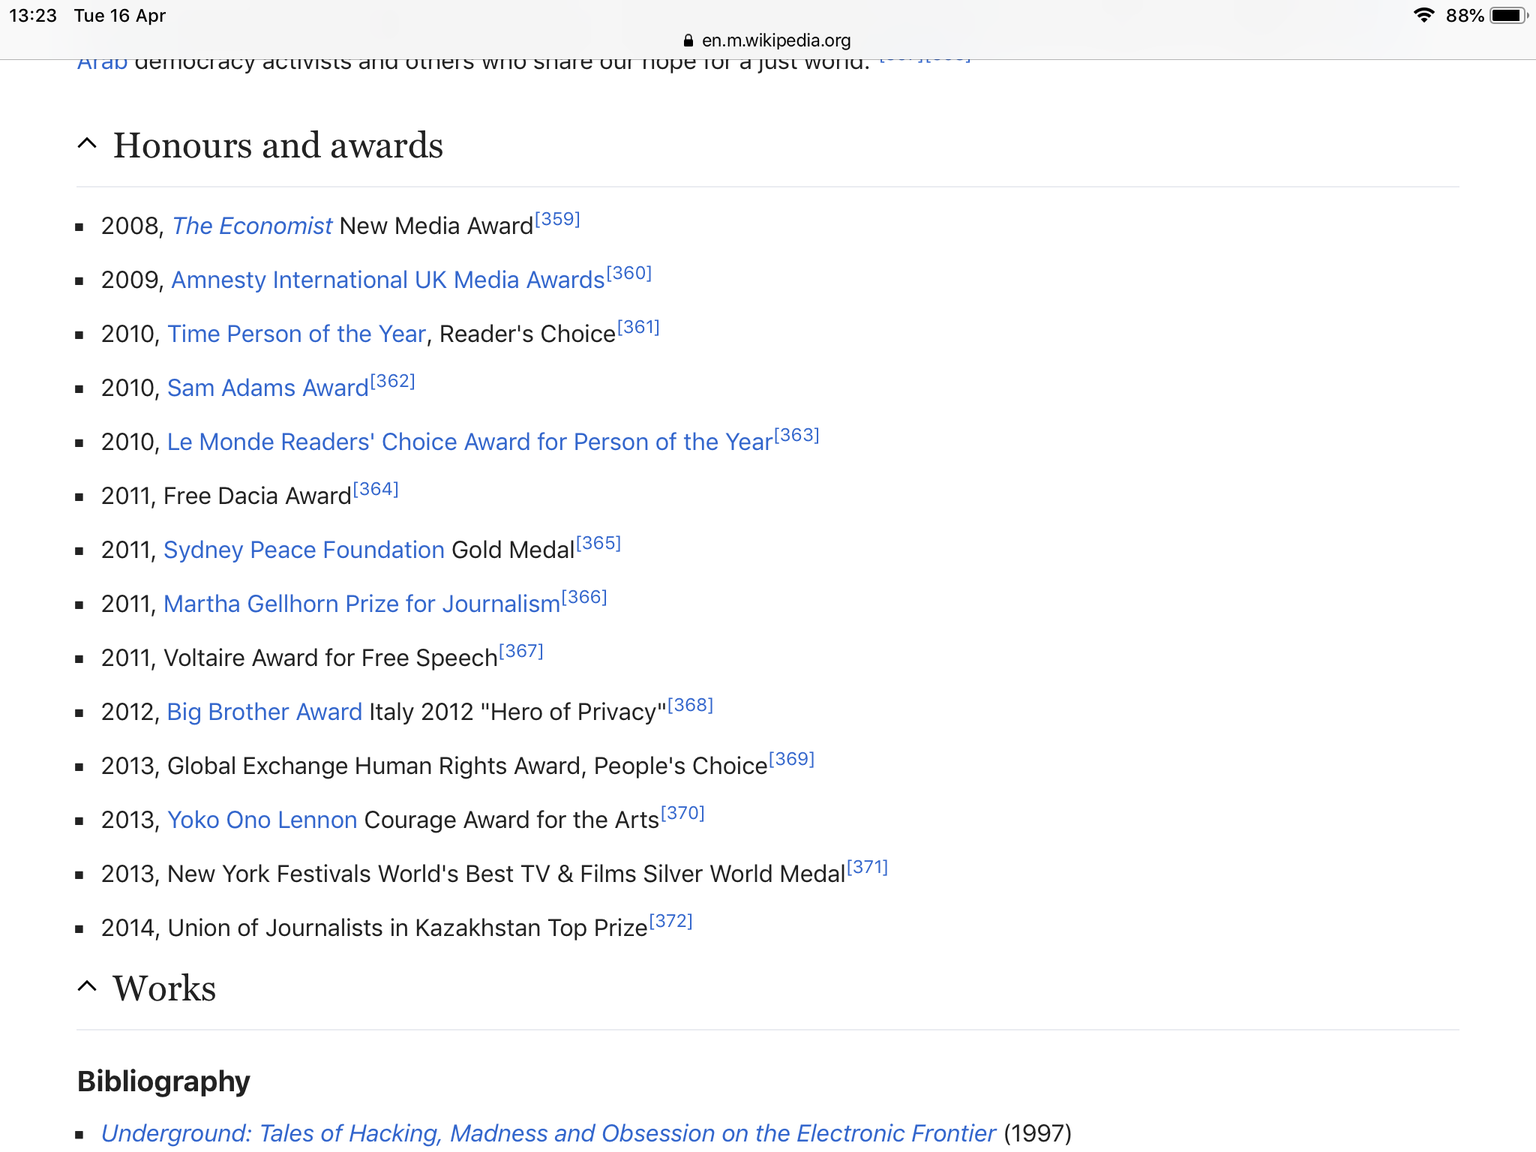Tap citation reference [364]
This screenshot has height=1152, width=1536.
point(376,489)
